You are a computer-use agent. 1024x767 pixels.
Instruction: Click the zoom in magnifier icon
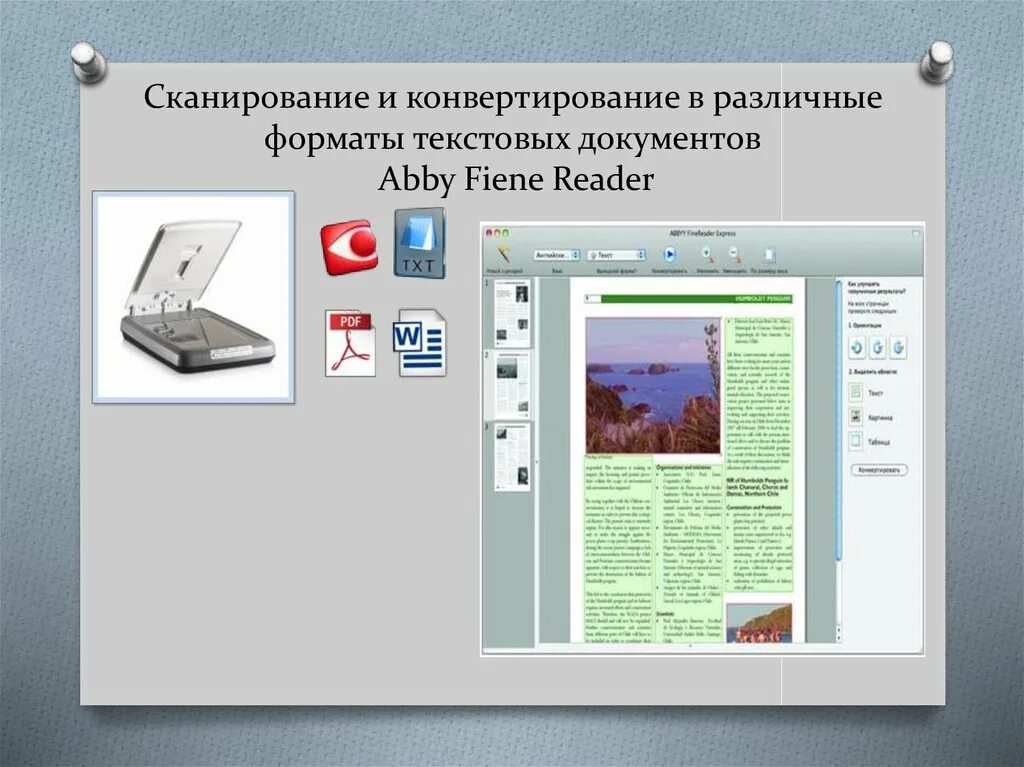tap(707, 253)
